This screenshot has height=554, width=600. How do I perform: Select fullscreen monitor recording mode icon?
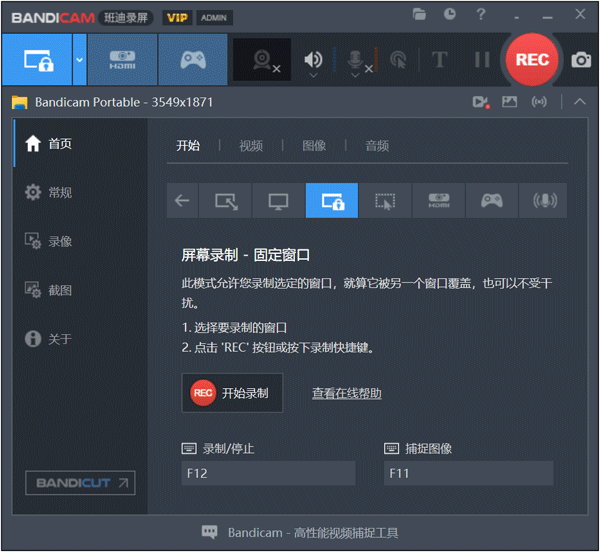point(279,200)
